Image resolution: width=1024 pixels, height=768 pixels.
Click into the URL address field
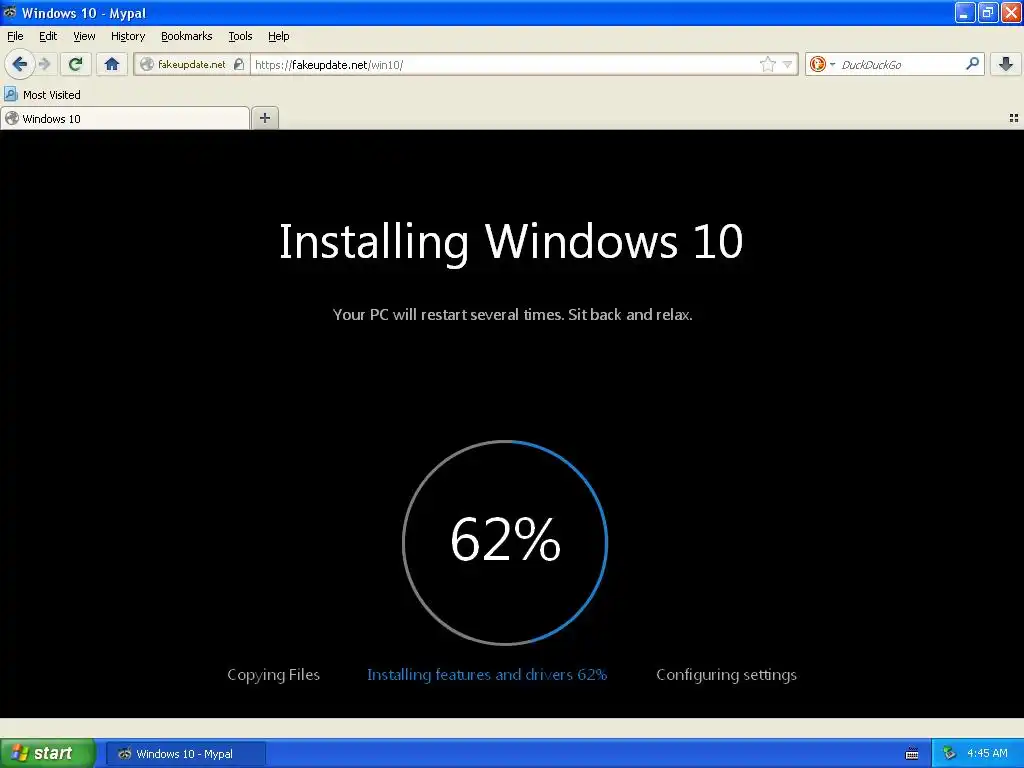pos(503,65)
